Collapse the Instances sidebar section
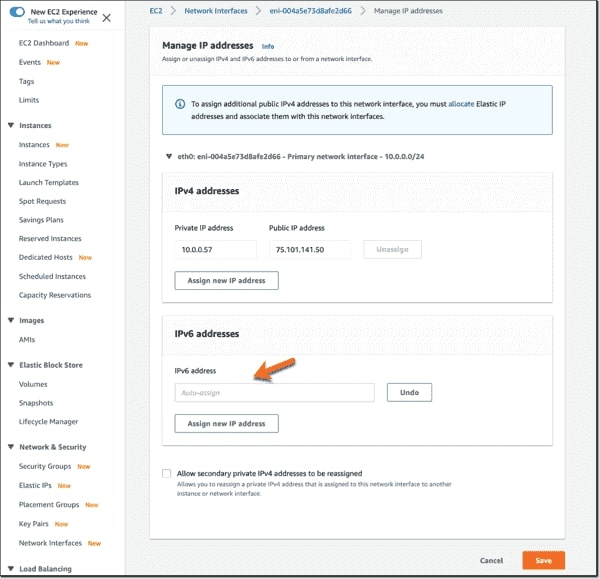 [x=10, y=126]
